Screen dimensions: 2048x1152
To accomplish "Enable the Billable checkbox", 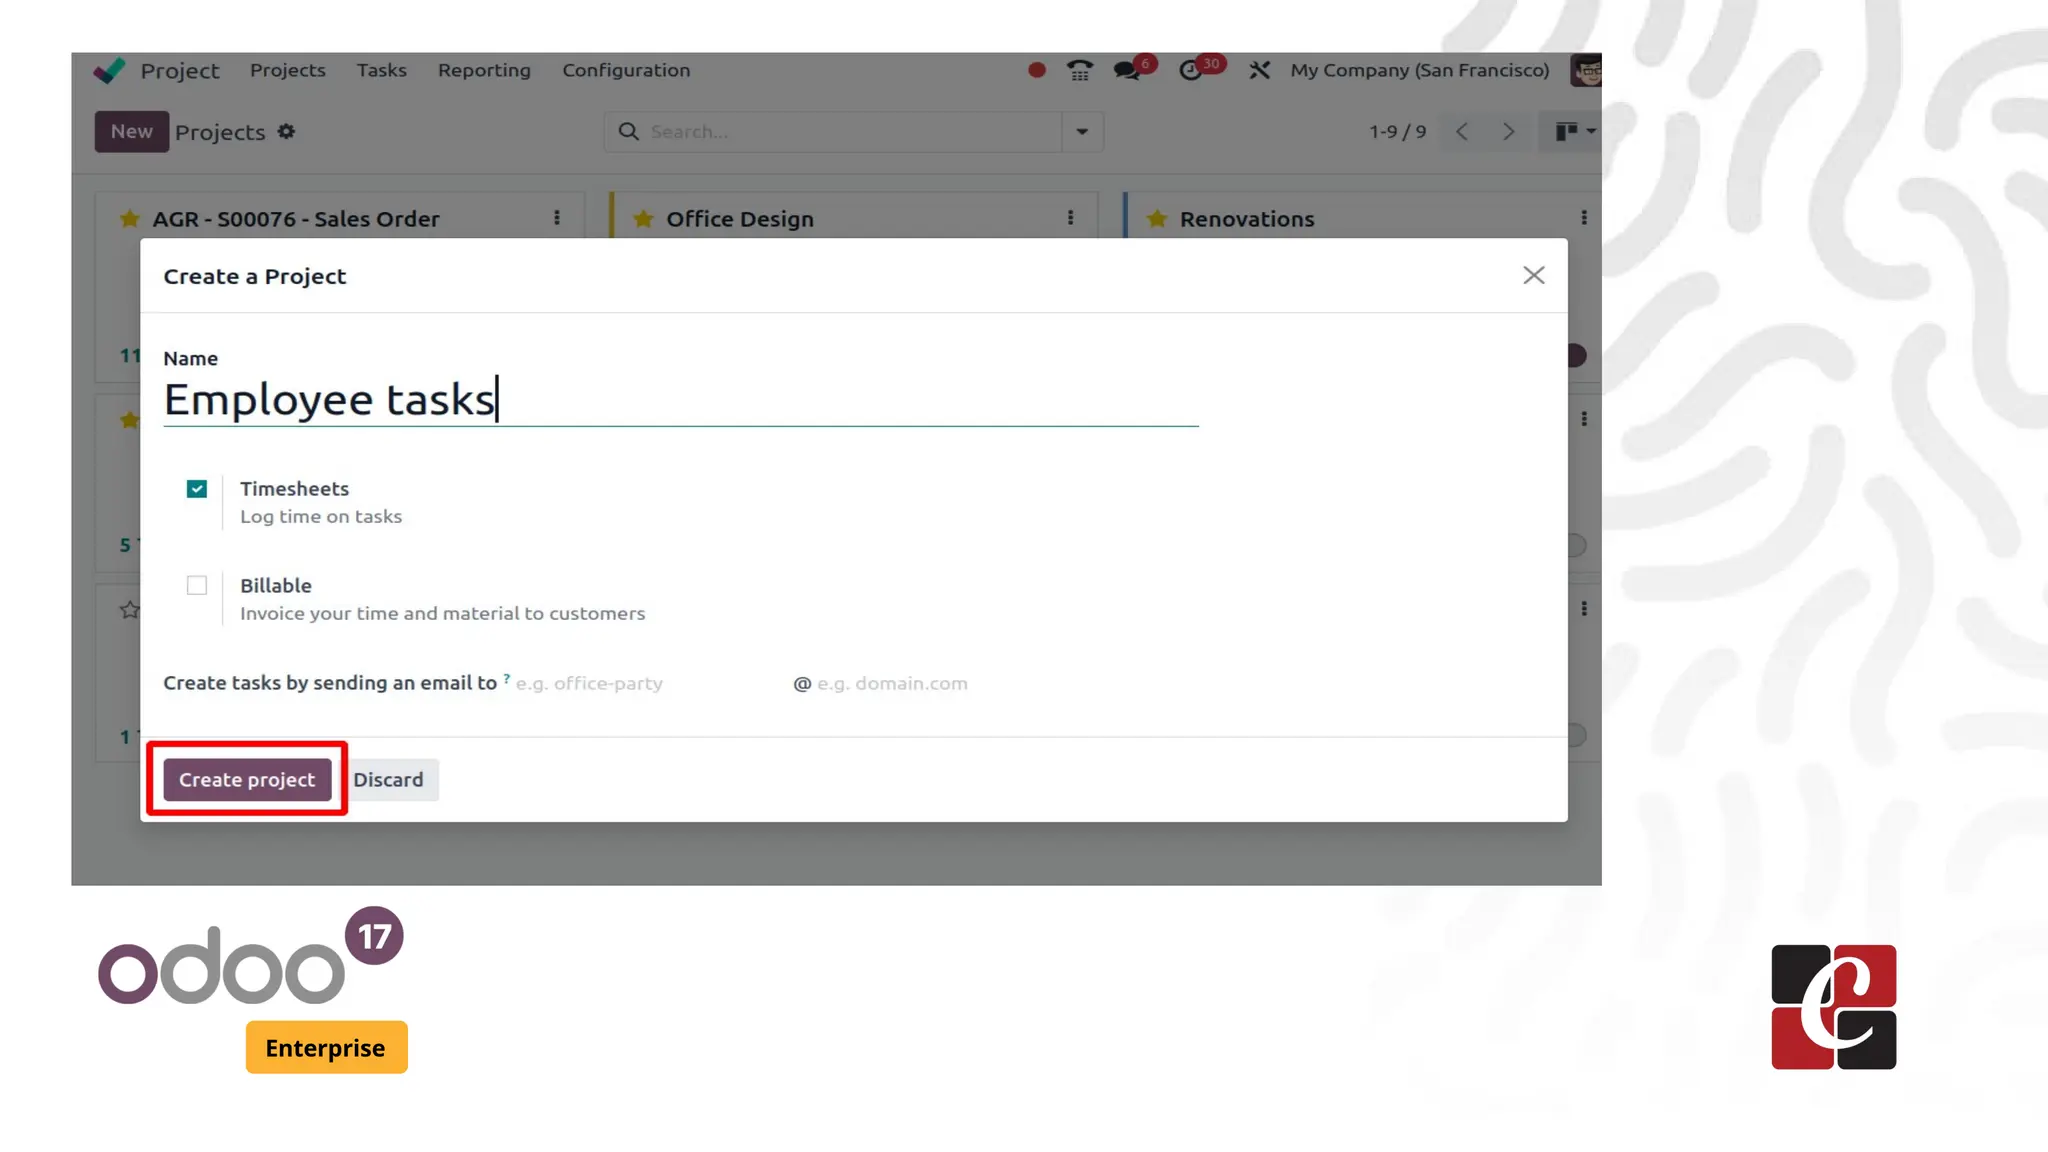I will [197, 586].
